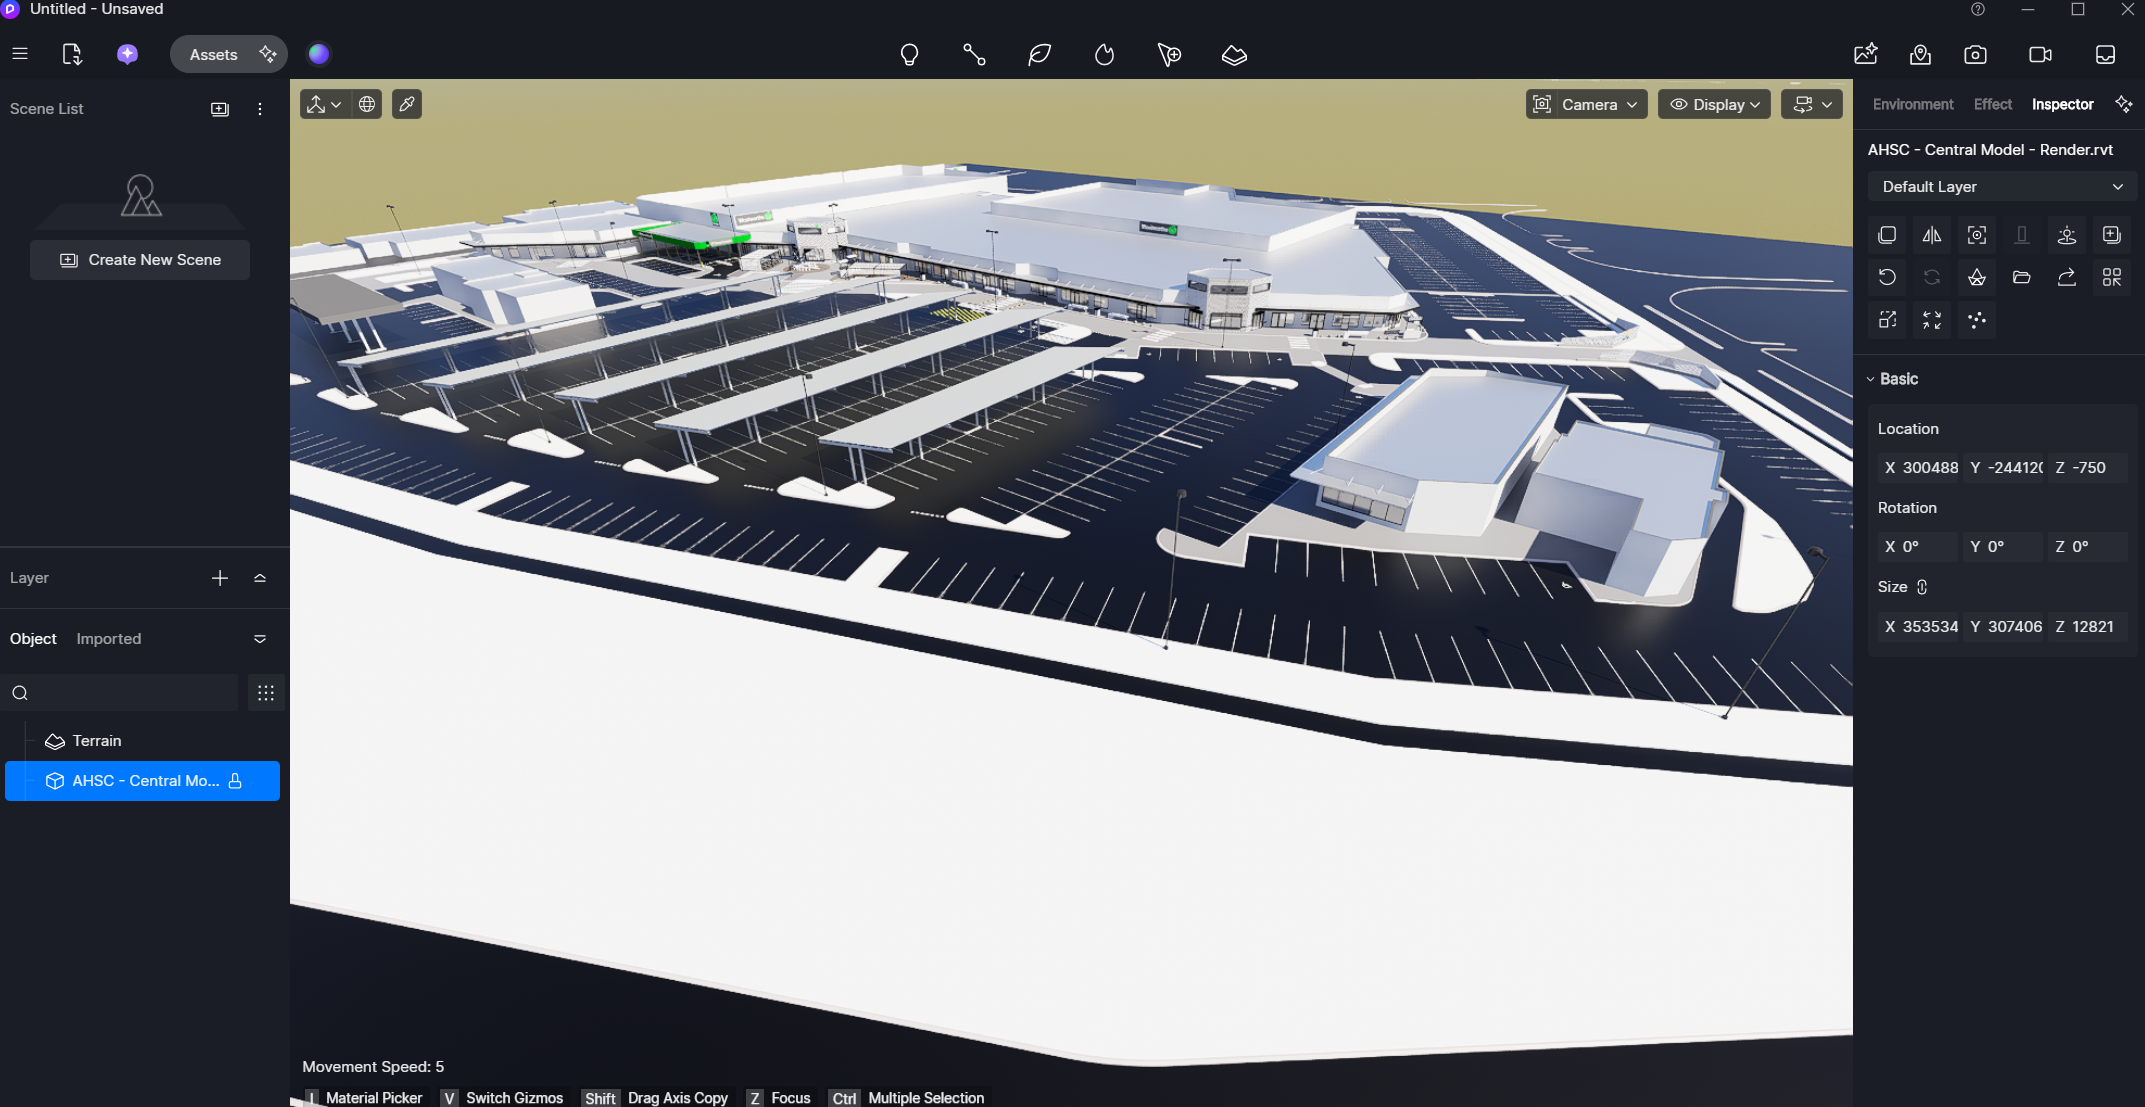Click the camera screenshot icon
This screenshot has height=1107, width=2145.
1975,55
